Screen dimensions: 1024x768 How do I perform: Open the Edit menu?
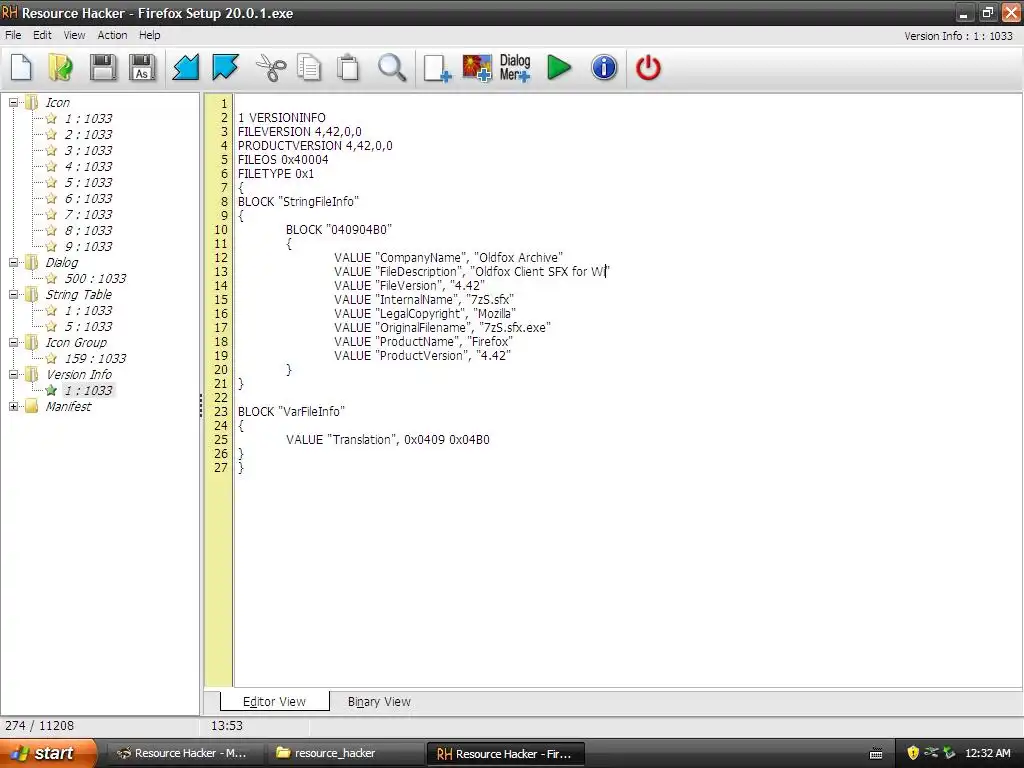[42, 35]
